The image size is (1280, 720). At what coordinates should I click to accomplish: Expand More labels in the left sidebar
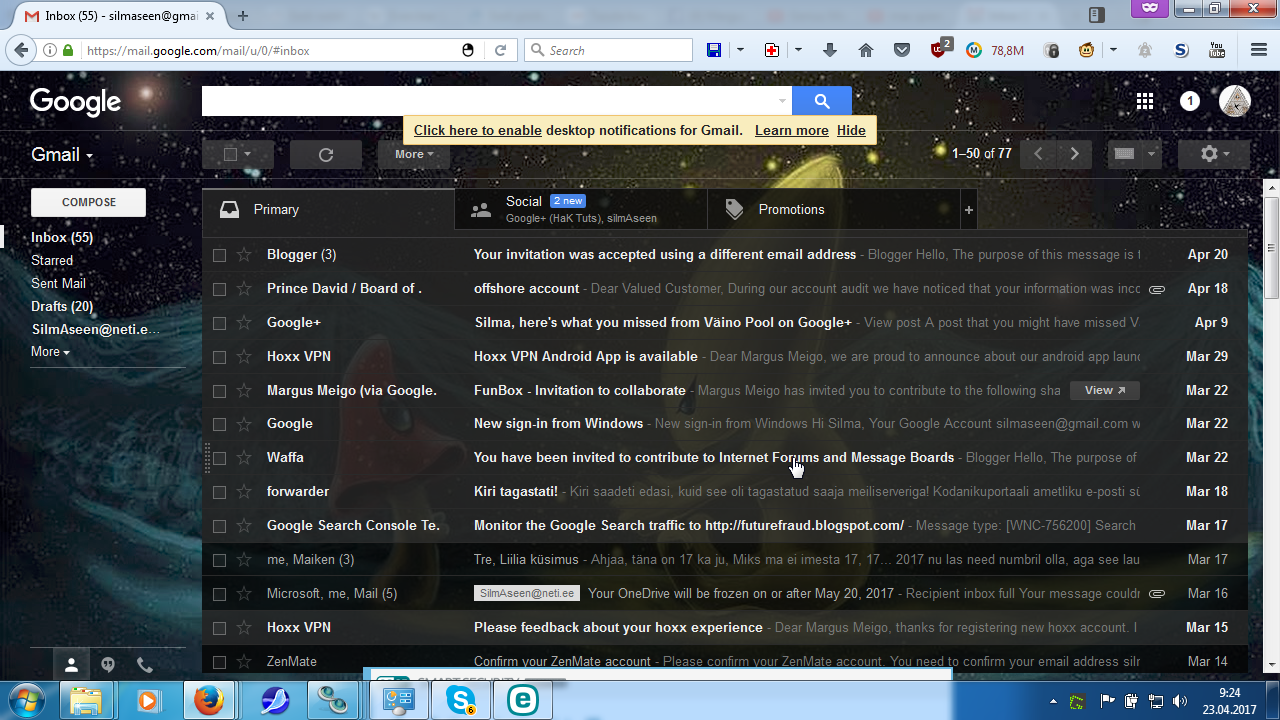50,352
